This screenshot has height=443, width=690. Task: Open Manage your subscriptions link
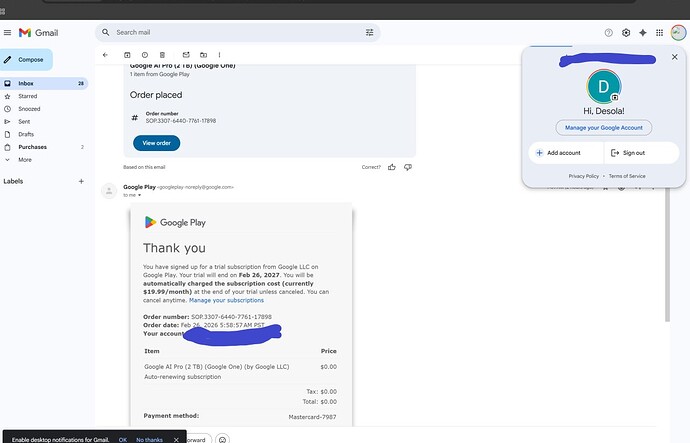point(226,300)
